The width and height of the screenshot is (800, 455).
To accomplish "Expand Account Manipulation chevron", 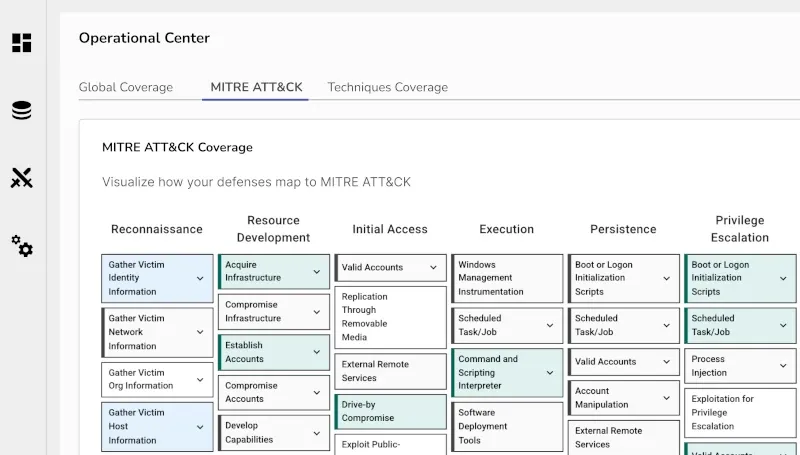I will pos(666,398).
